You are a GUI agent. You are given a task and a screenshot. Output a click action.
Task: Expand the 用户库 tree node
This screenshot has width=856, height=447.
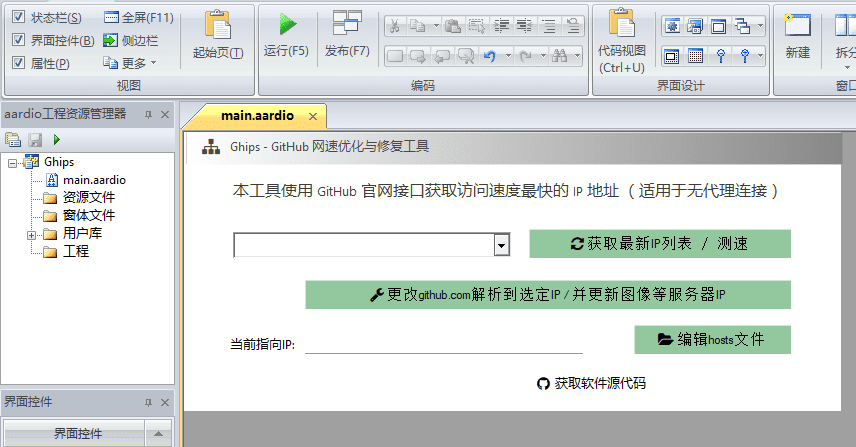32,234
